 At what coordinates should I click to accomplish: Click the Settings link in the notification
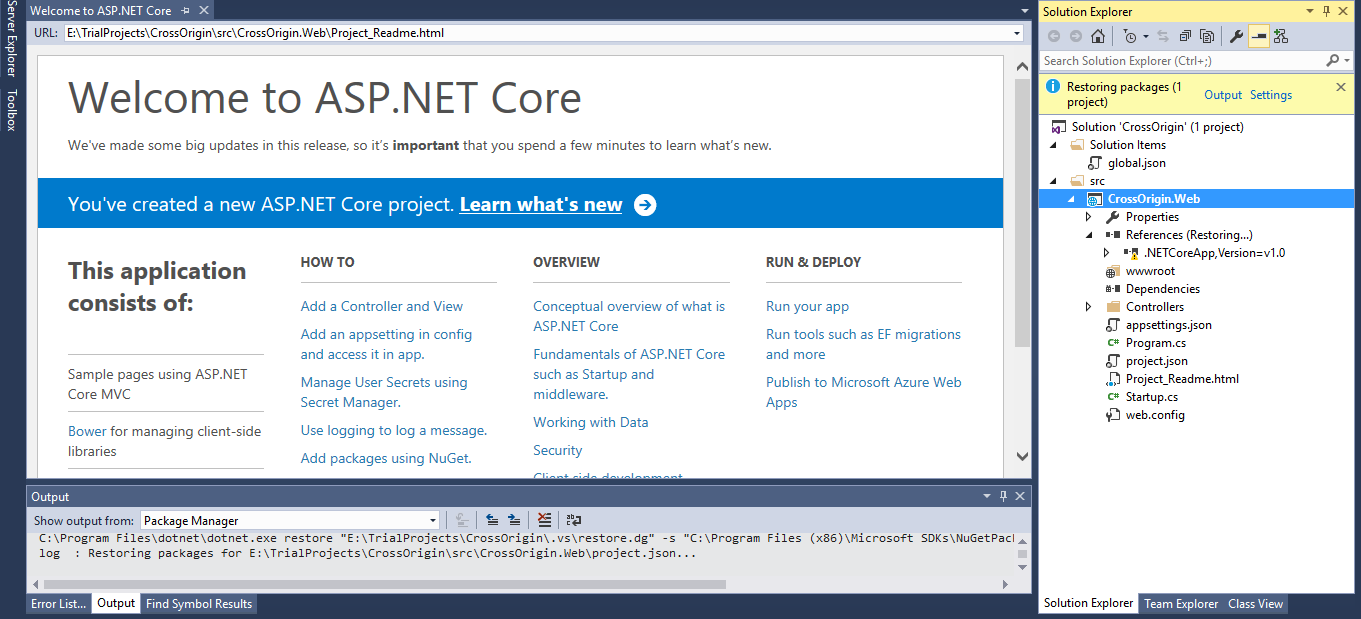1271,95
